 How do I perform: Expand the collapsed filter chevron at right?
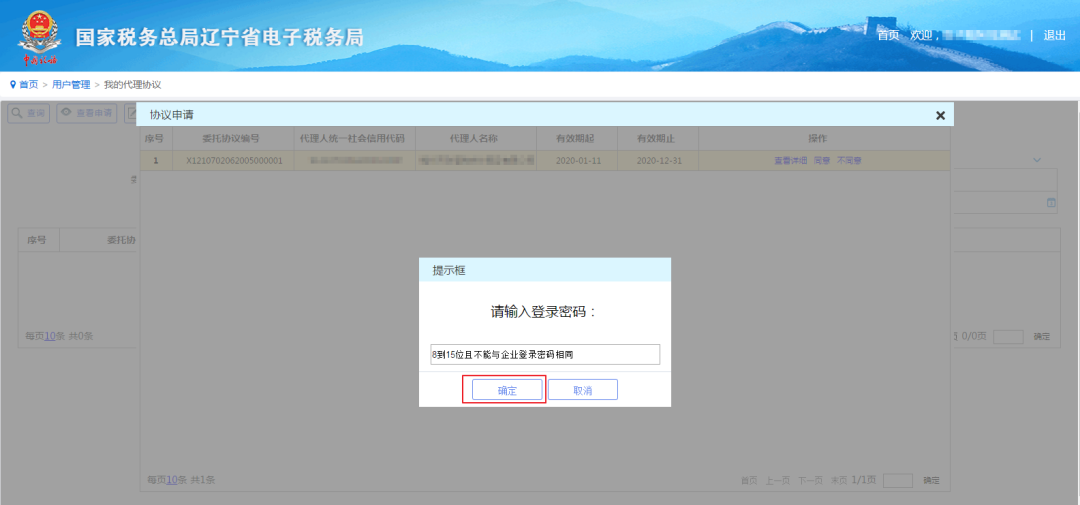click(x=1037, y=160)
